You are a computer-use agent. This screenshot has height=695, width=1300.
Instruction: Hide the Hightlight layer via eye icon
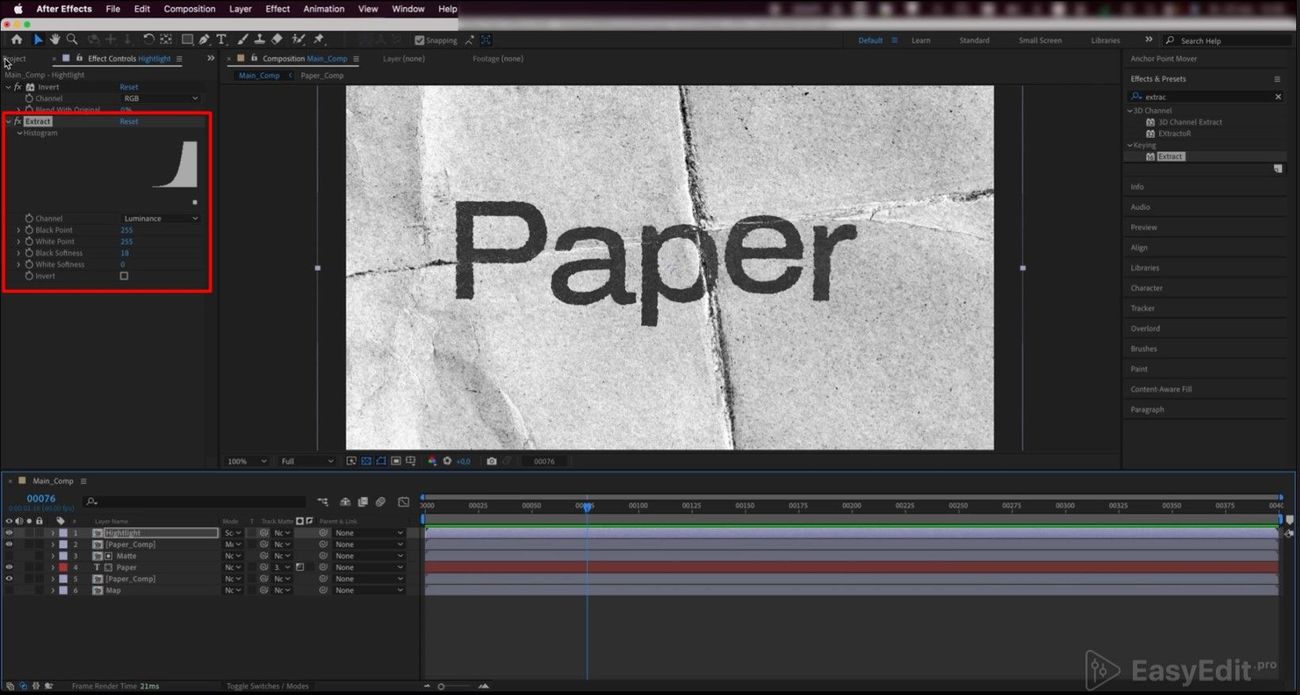(x=9, y=533)
